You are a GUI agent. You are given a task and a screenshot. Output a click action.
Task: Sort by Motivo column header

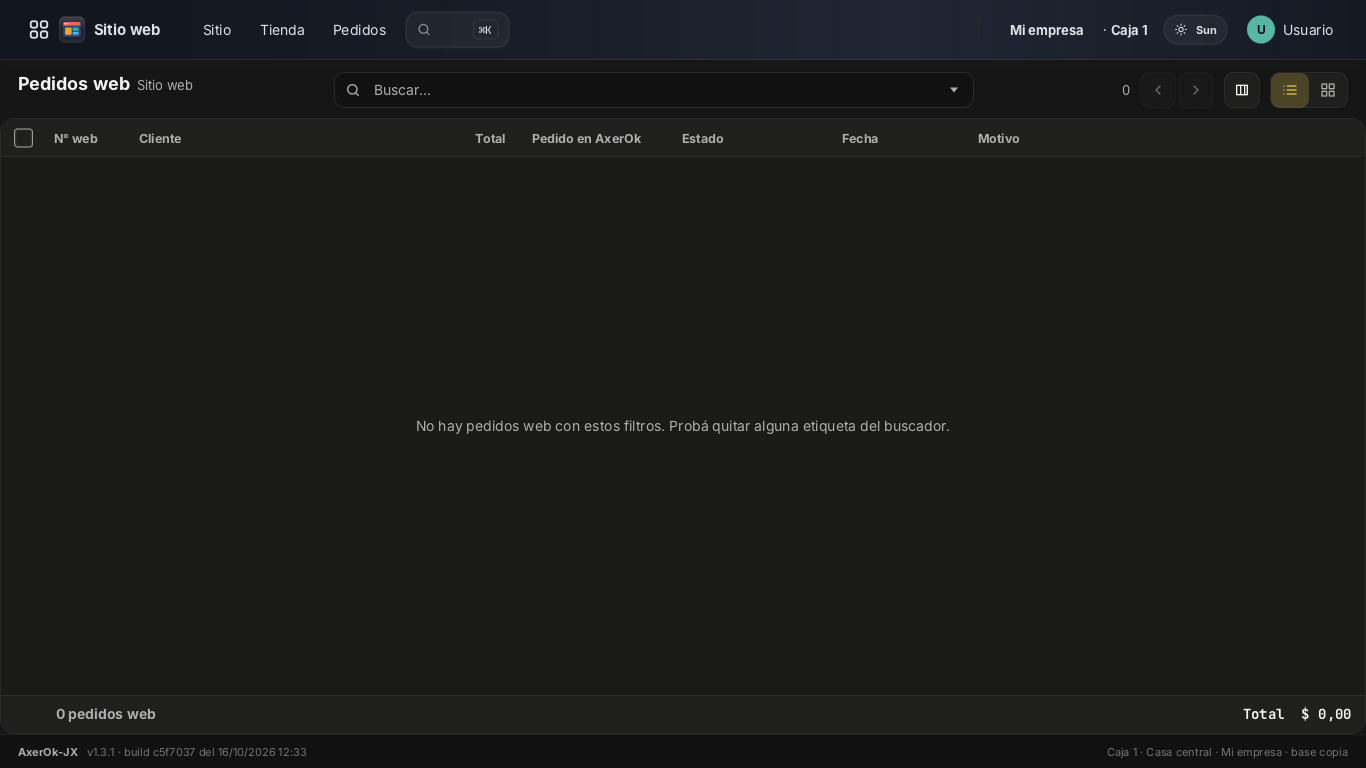point(999,138)
